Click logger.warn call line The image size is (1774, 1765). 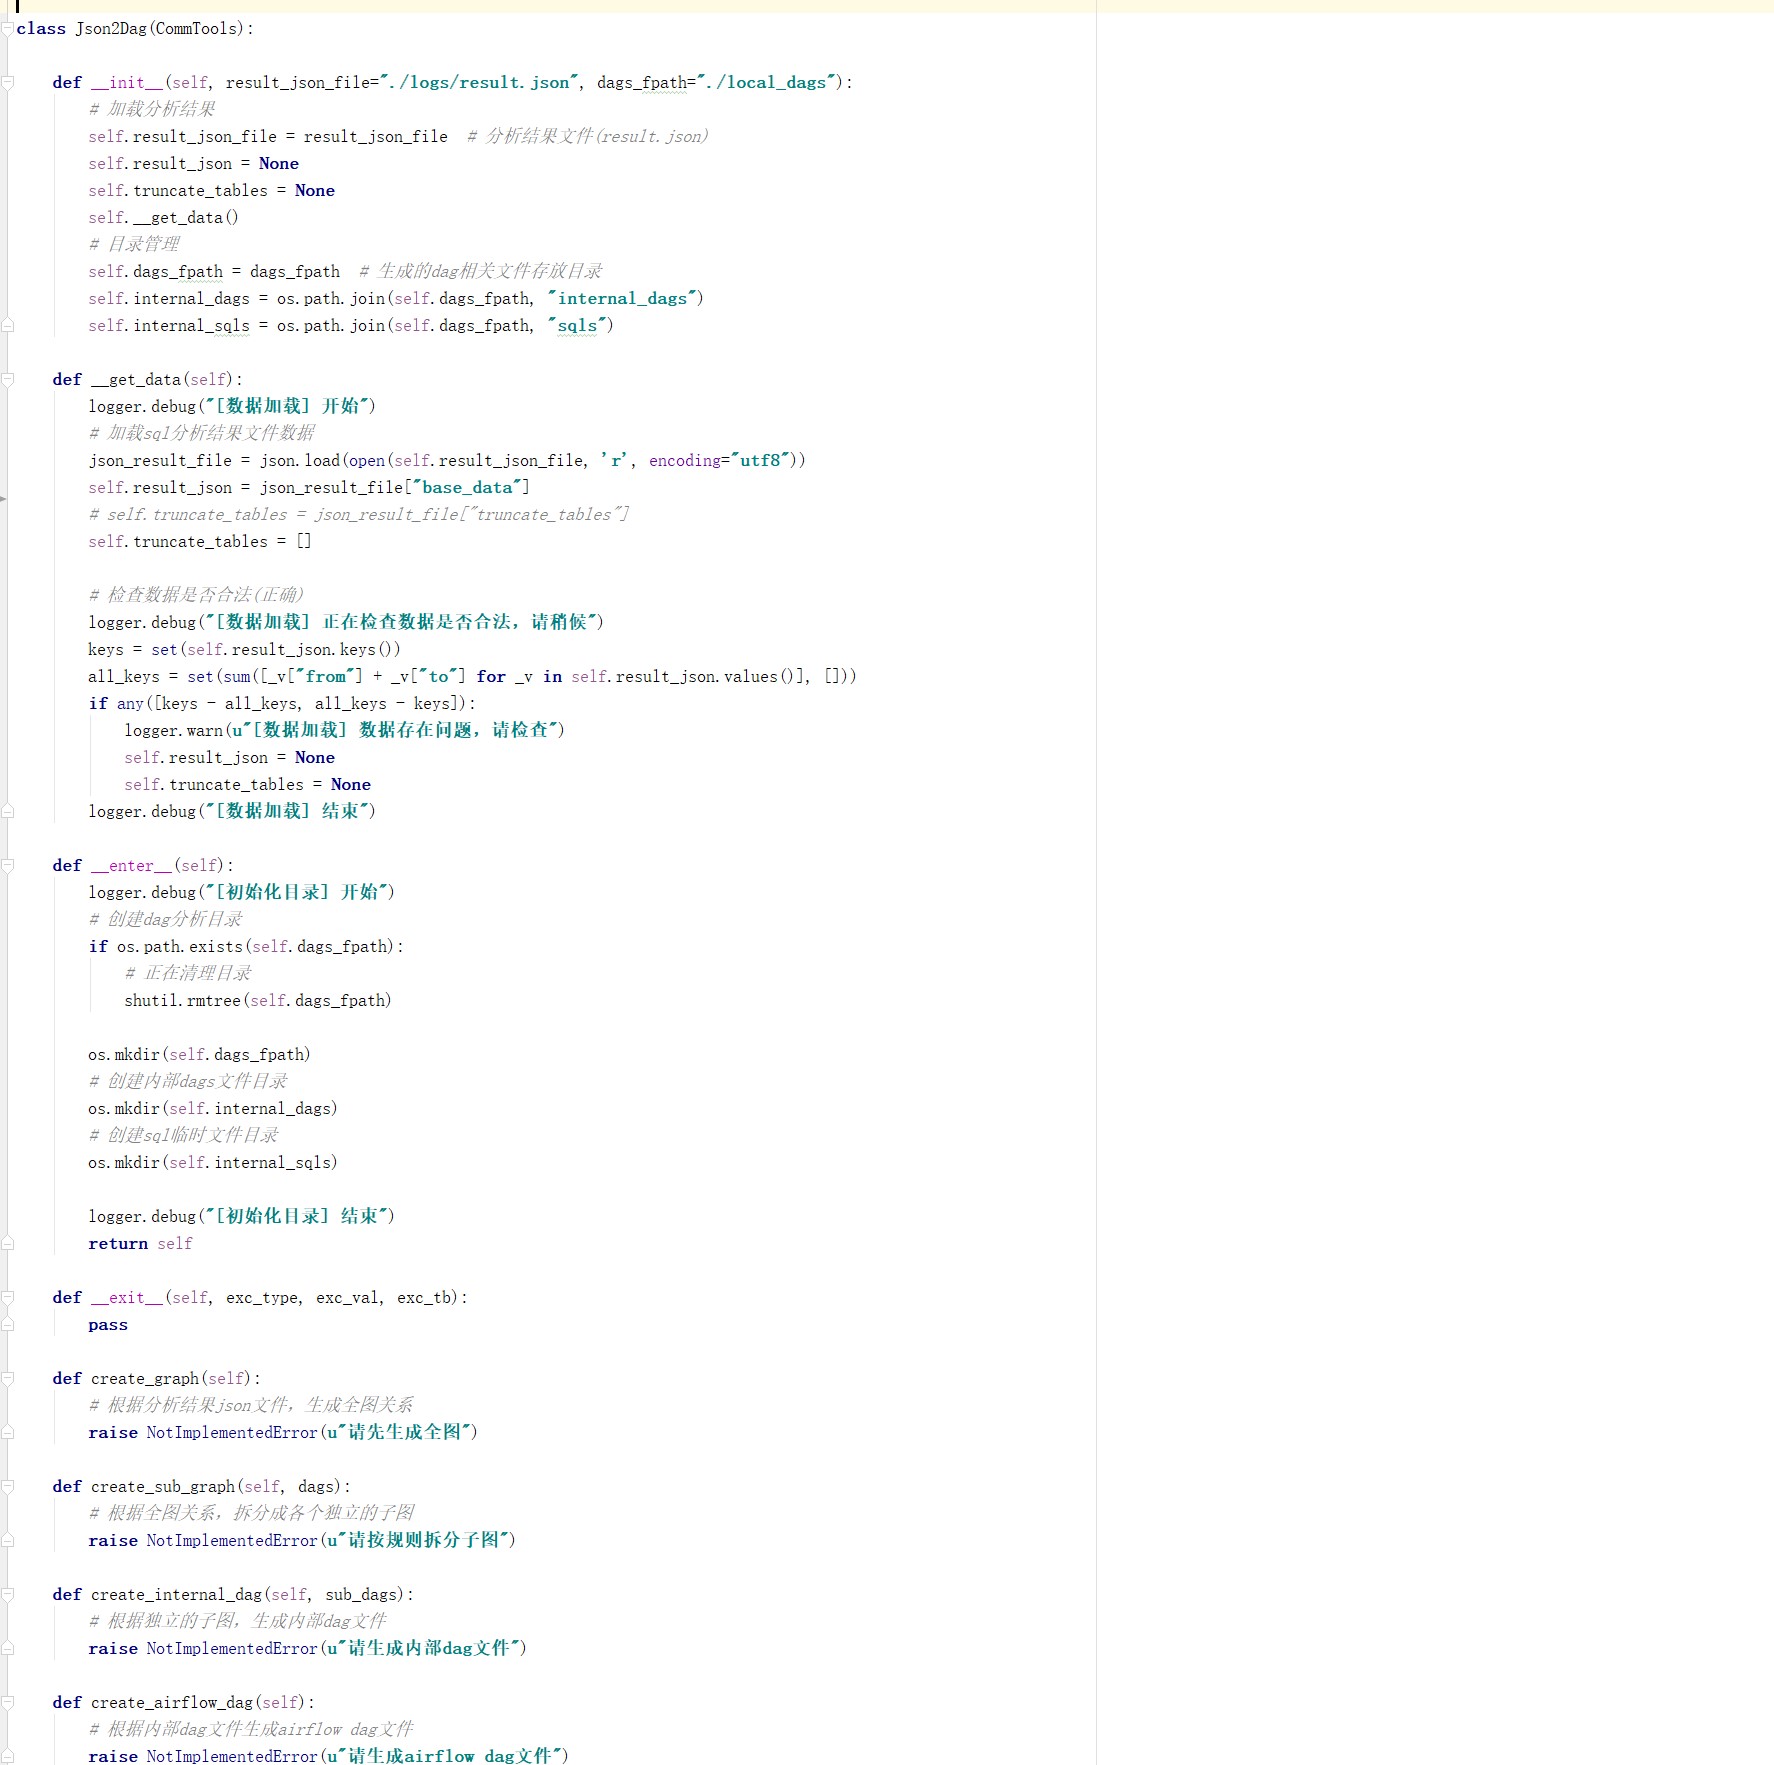pos(344,730)
